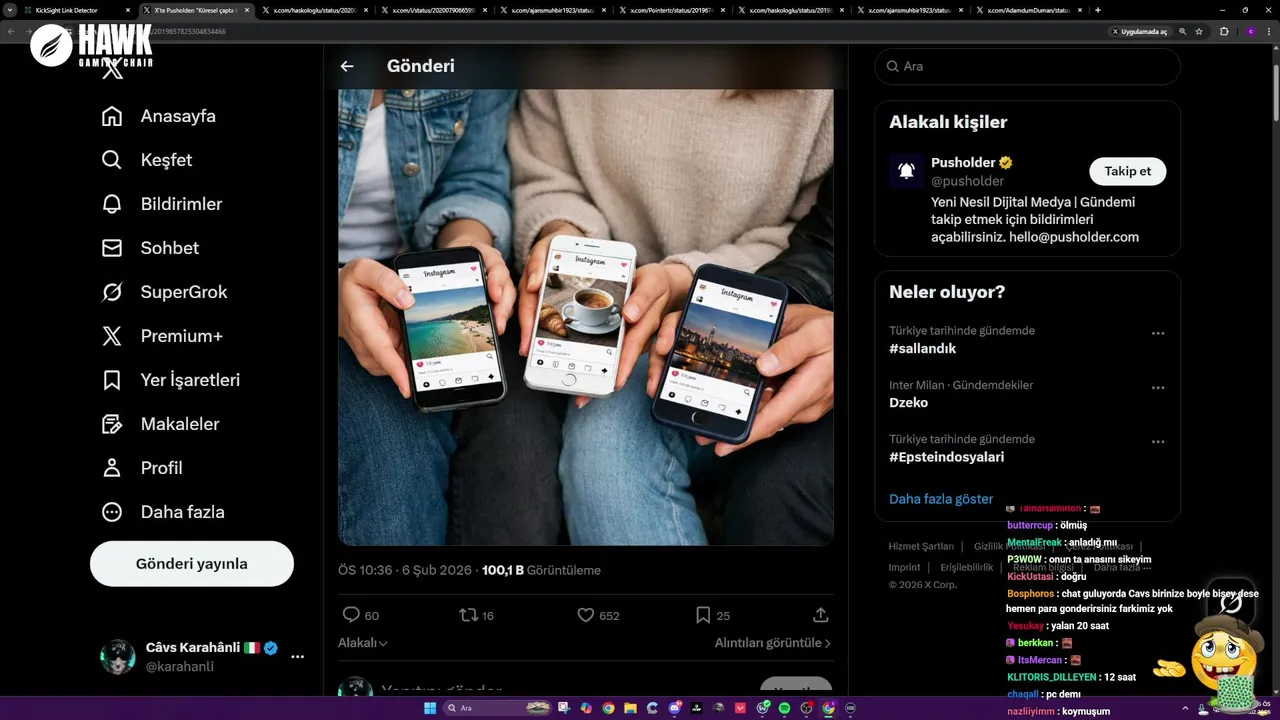This screenshot has width=1280, height=720.
Task: Open #Epsteindosyalari trending topic
Action: [x=947, y=457]
